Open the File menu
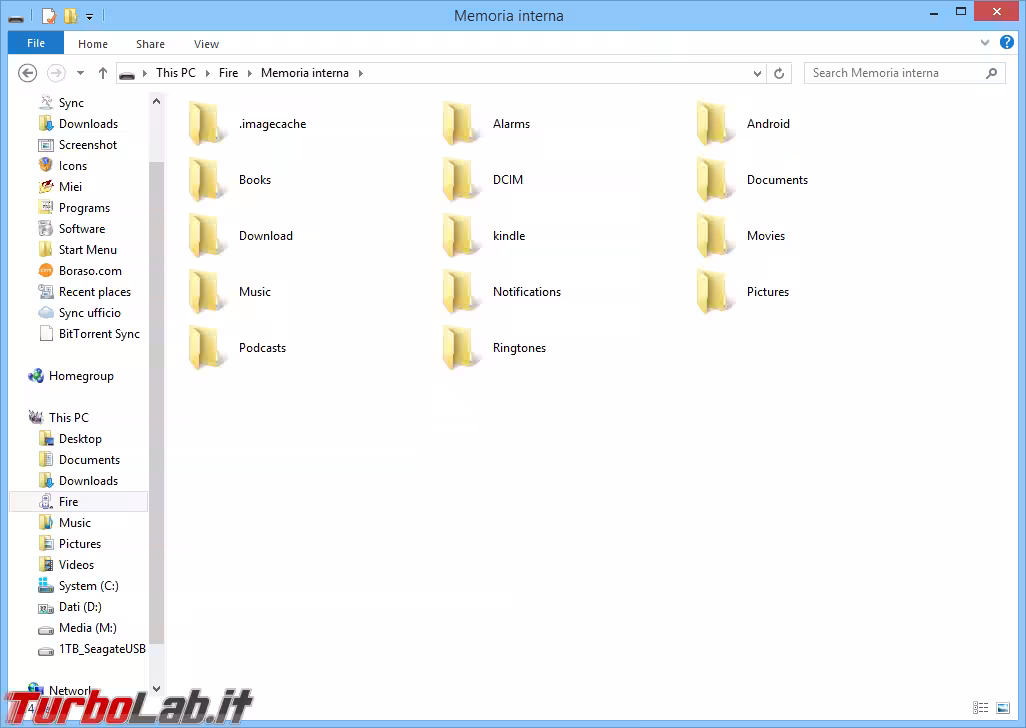The width and height of the screenshot is (1026, 728). (x=35, y=43)
